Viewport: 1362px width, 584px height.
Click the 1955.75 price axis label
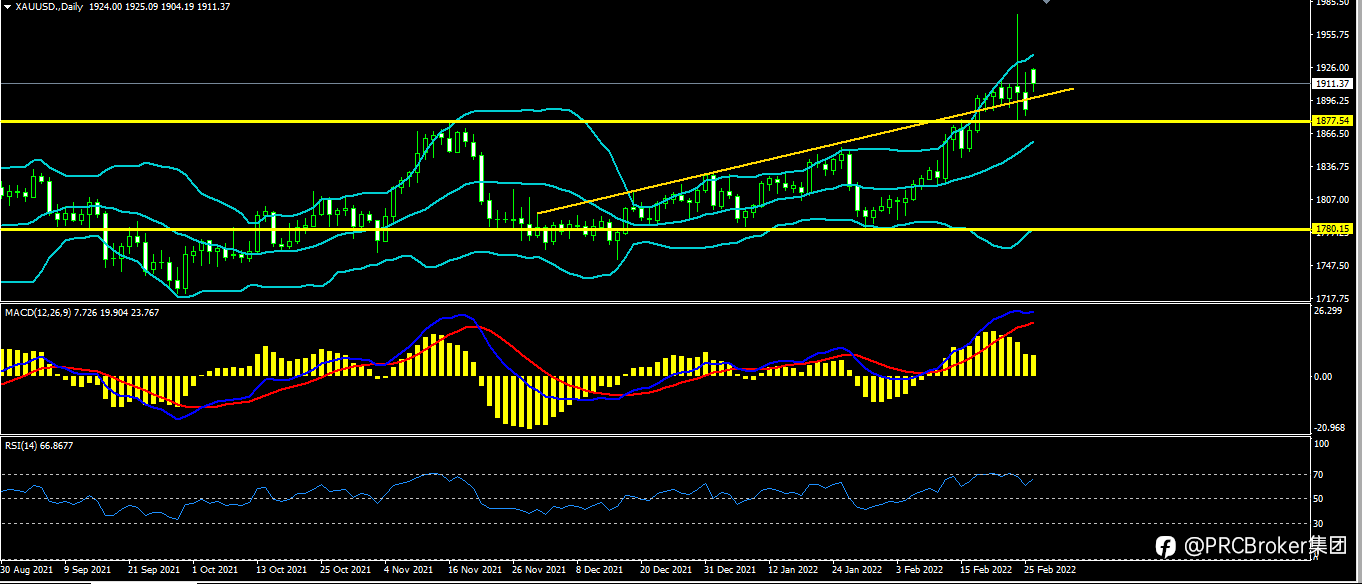click(x=1331, y=35)
